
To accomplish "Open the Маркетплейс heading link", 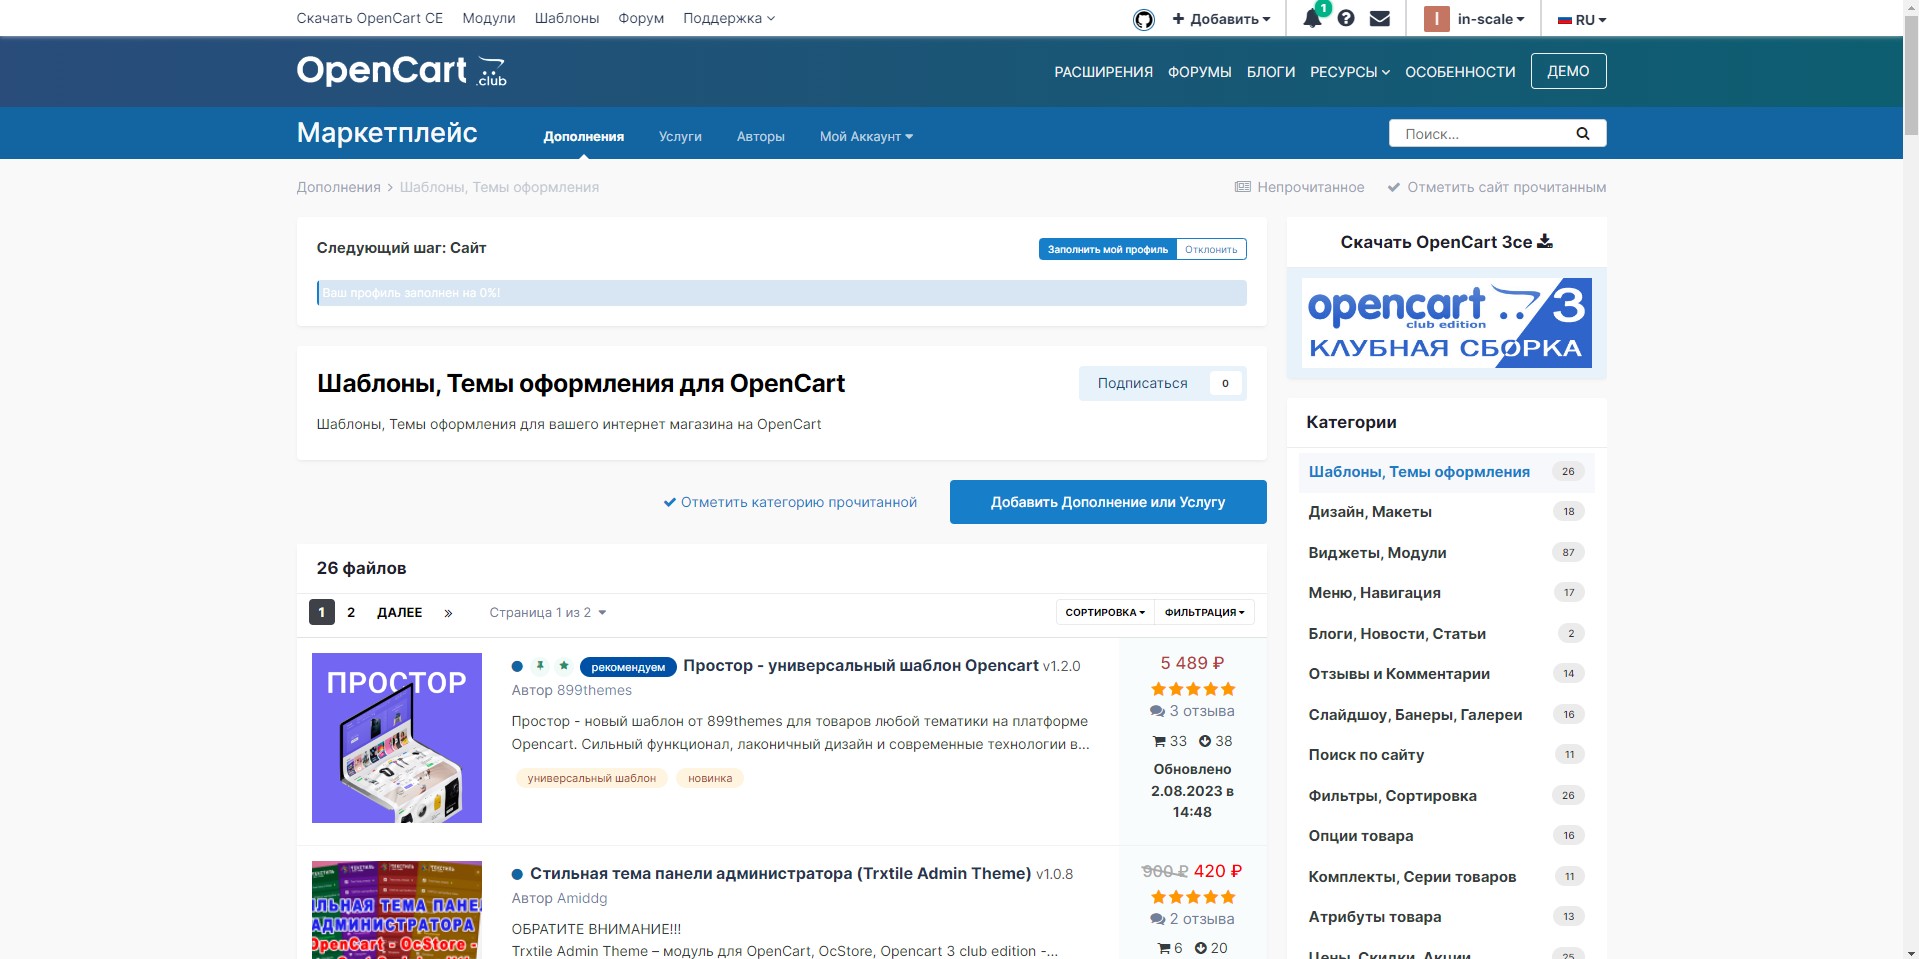I will 387,133.
